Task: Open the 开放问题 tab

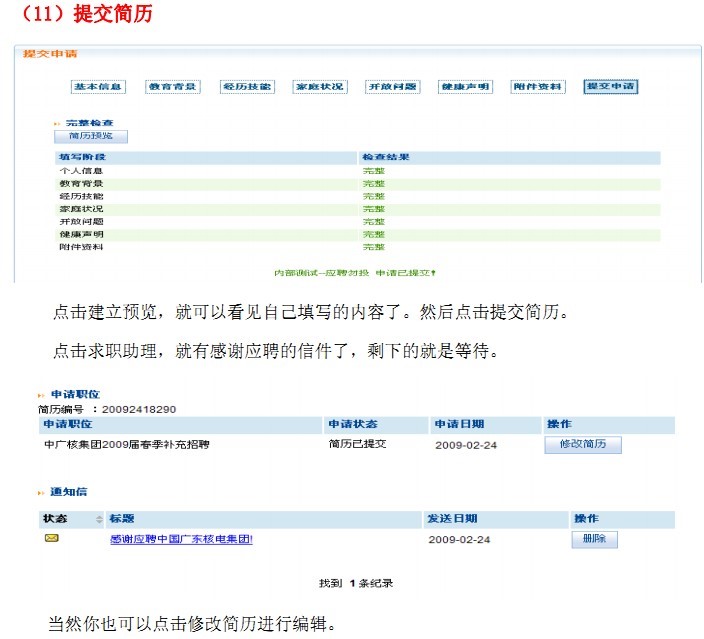Action: click(x=392, y=87)
